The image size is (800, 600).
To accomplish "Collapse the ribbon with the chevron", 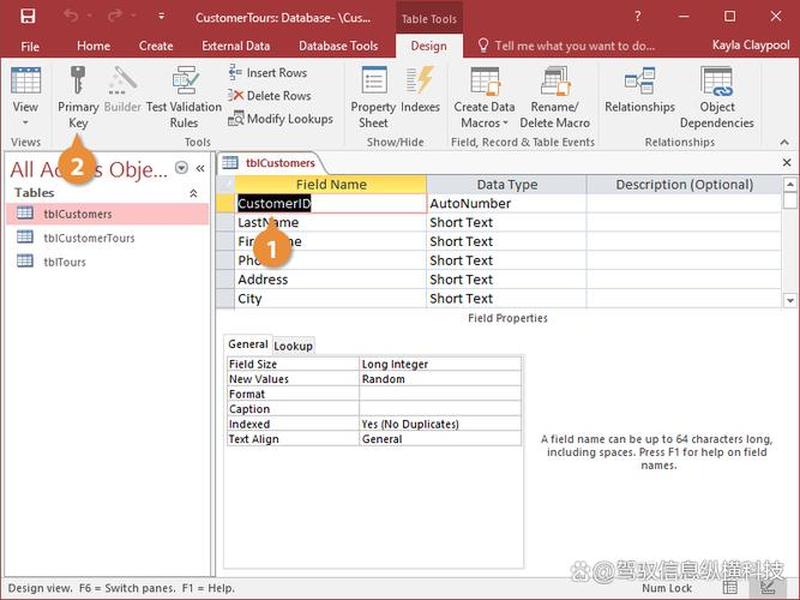I will [785, 142].
